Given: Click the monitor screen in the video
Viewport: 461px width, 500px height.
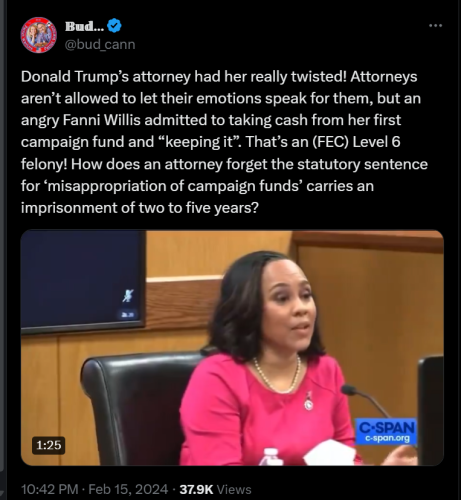Looking at the screenshot, I should pos(83,281).
